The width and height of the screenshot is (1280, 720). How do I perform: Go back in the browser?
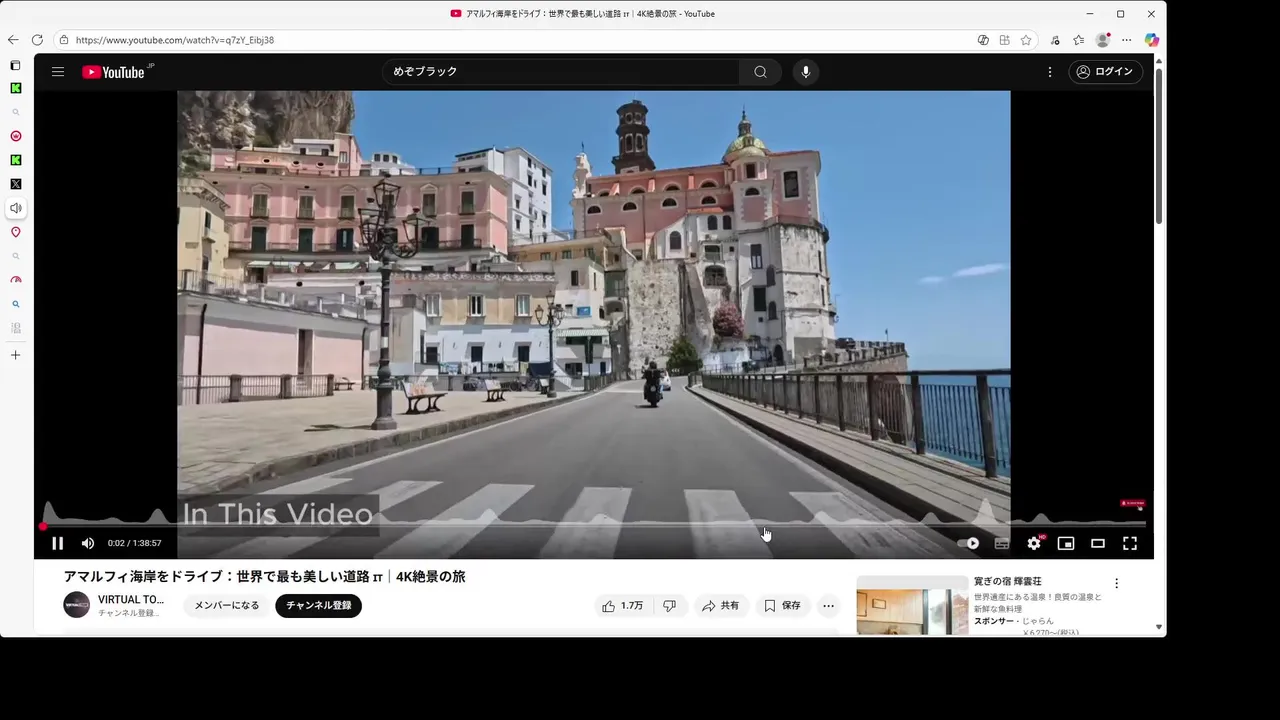(13, 40)
